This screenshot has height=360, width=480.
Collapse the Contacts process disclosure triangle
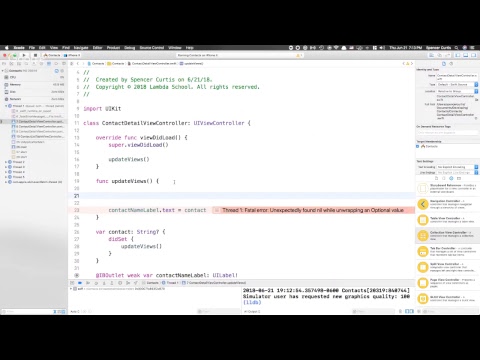3,71
